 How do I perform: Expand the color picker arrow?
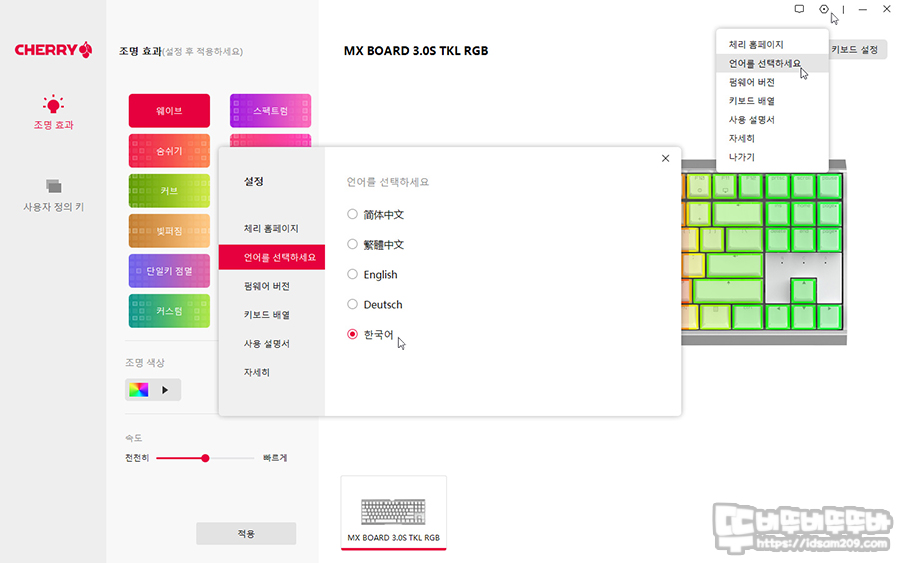point(165,390)
